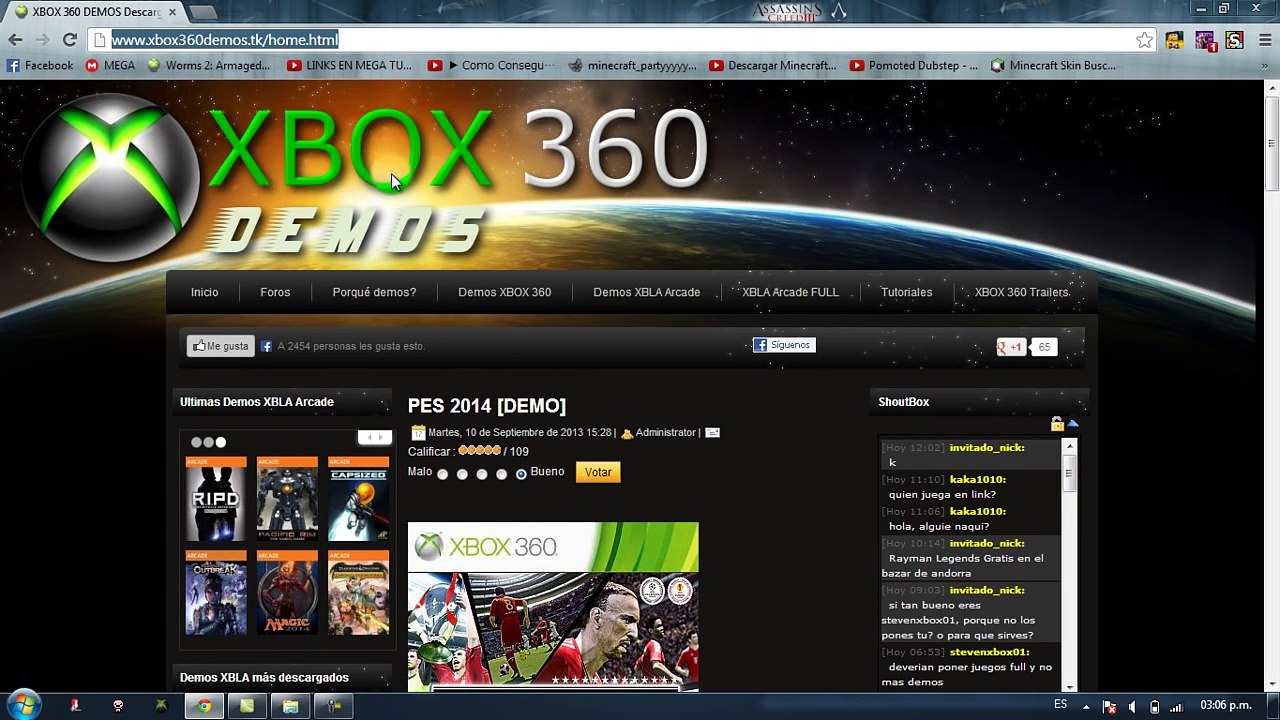Screen dimensions: 1280x720
Task: Bookmark this page with the star icon
Action: click(x=1144, y=40)
